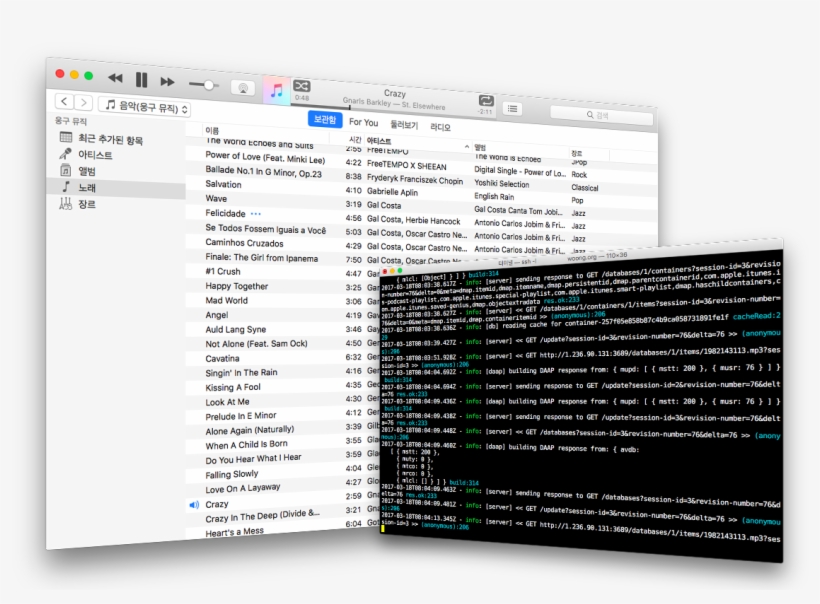Pause playback in iTunes
The image size is (820, 604).
pos(141,80)
